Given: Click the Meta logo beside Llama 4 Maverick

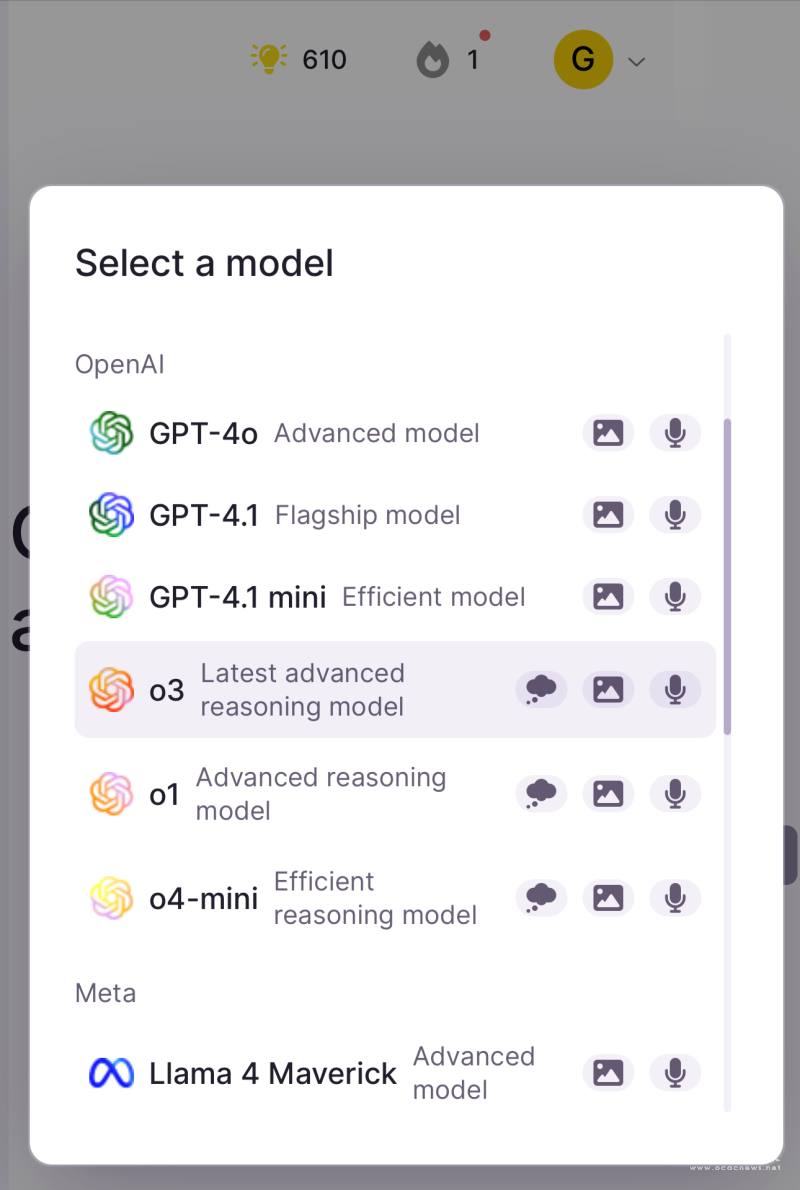Looking at the screenshot, I should (111, 1073).
